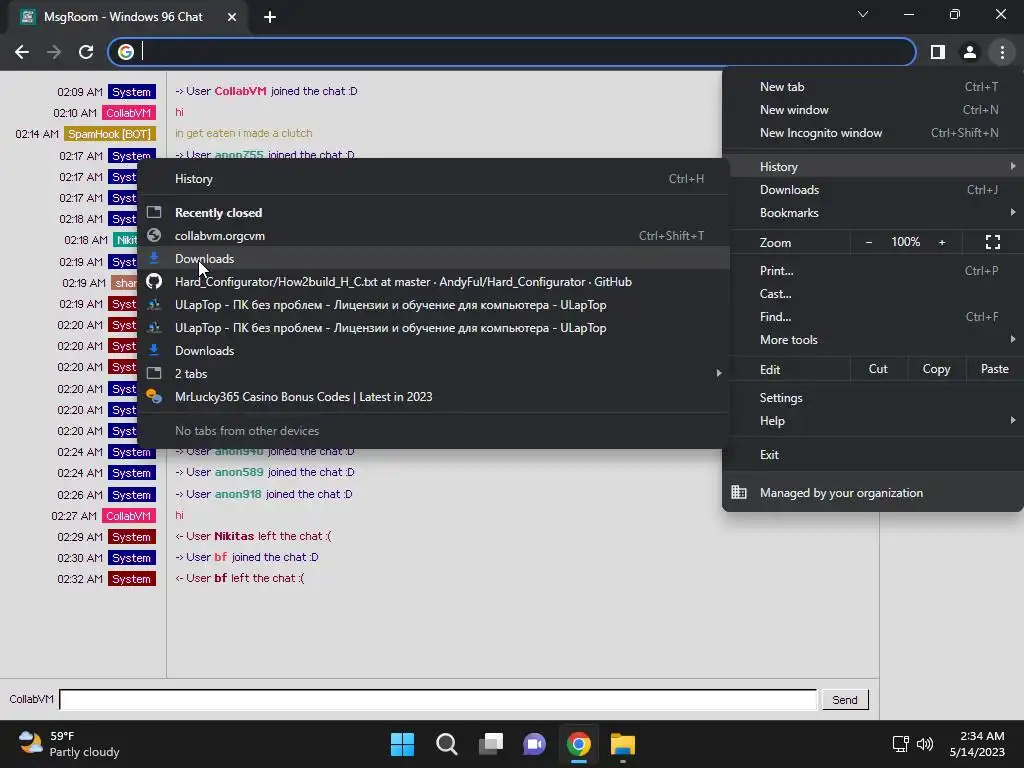
Task: Click the network icon in system tray
Action: coord(901,744)
